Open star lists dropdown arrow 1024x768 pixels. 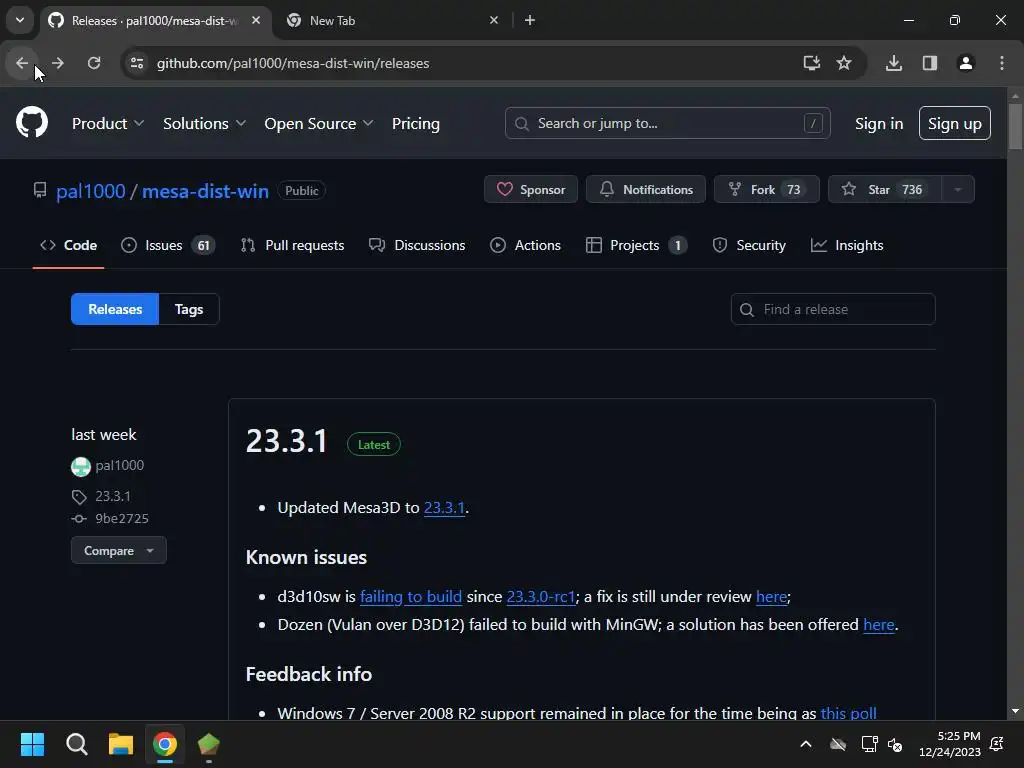click(x=958, y=189)
